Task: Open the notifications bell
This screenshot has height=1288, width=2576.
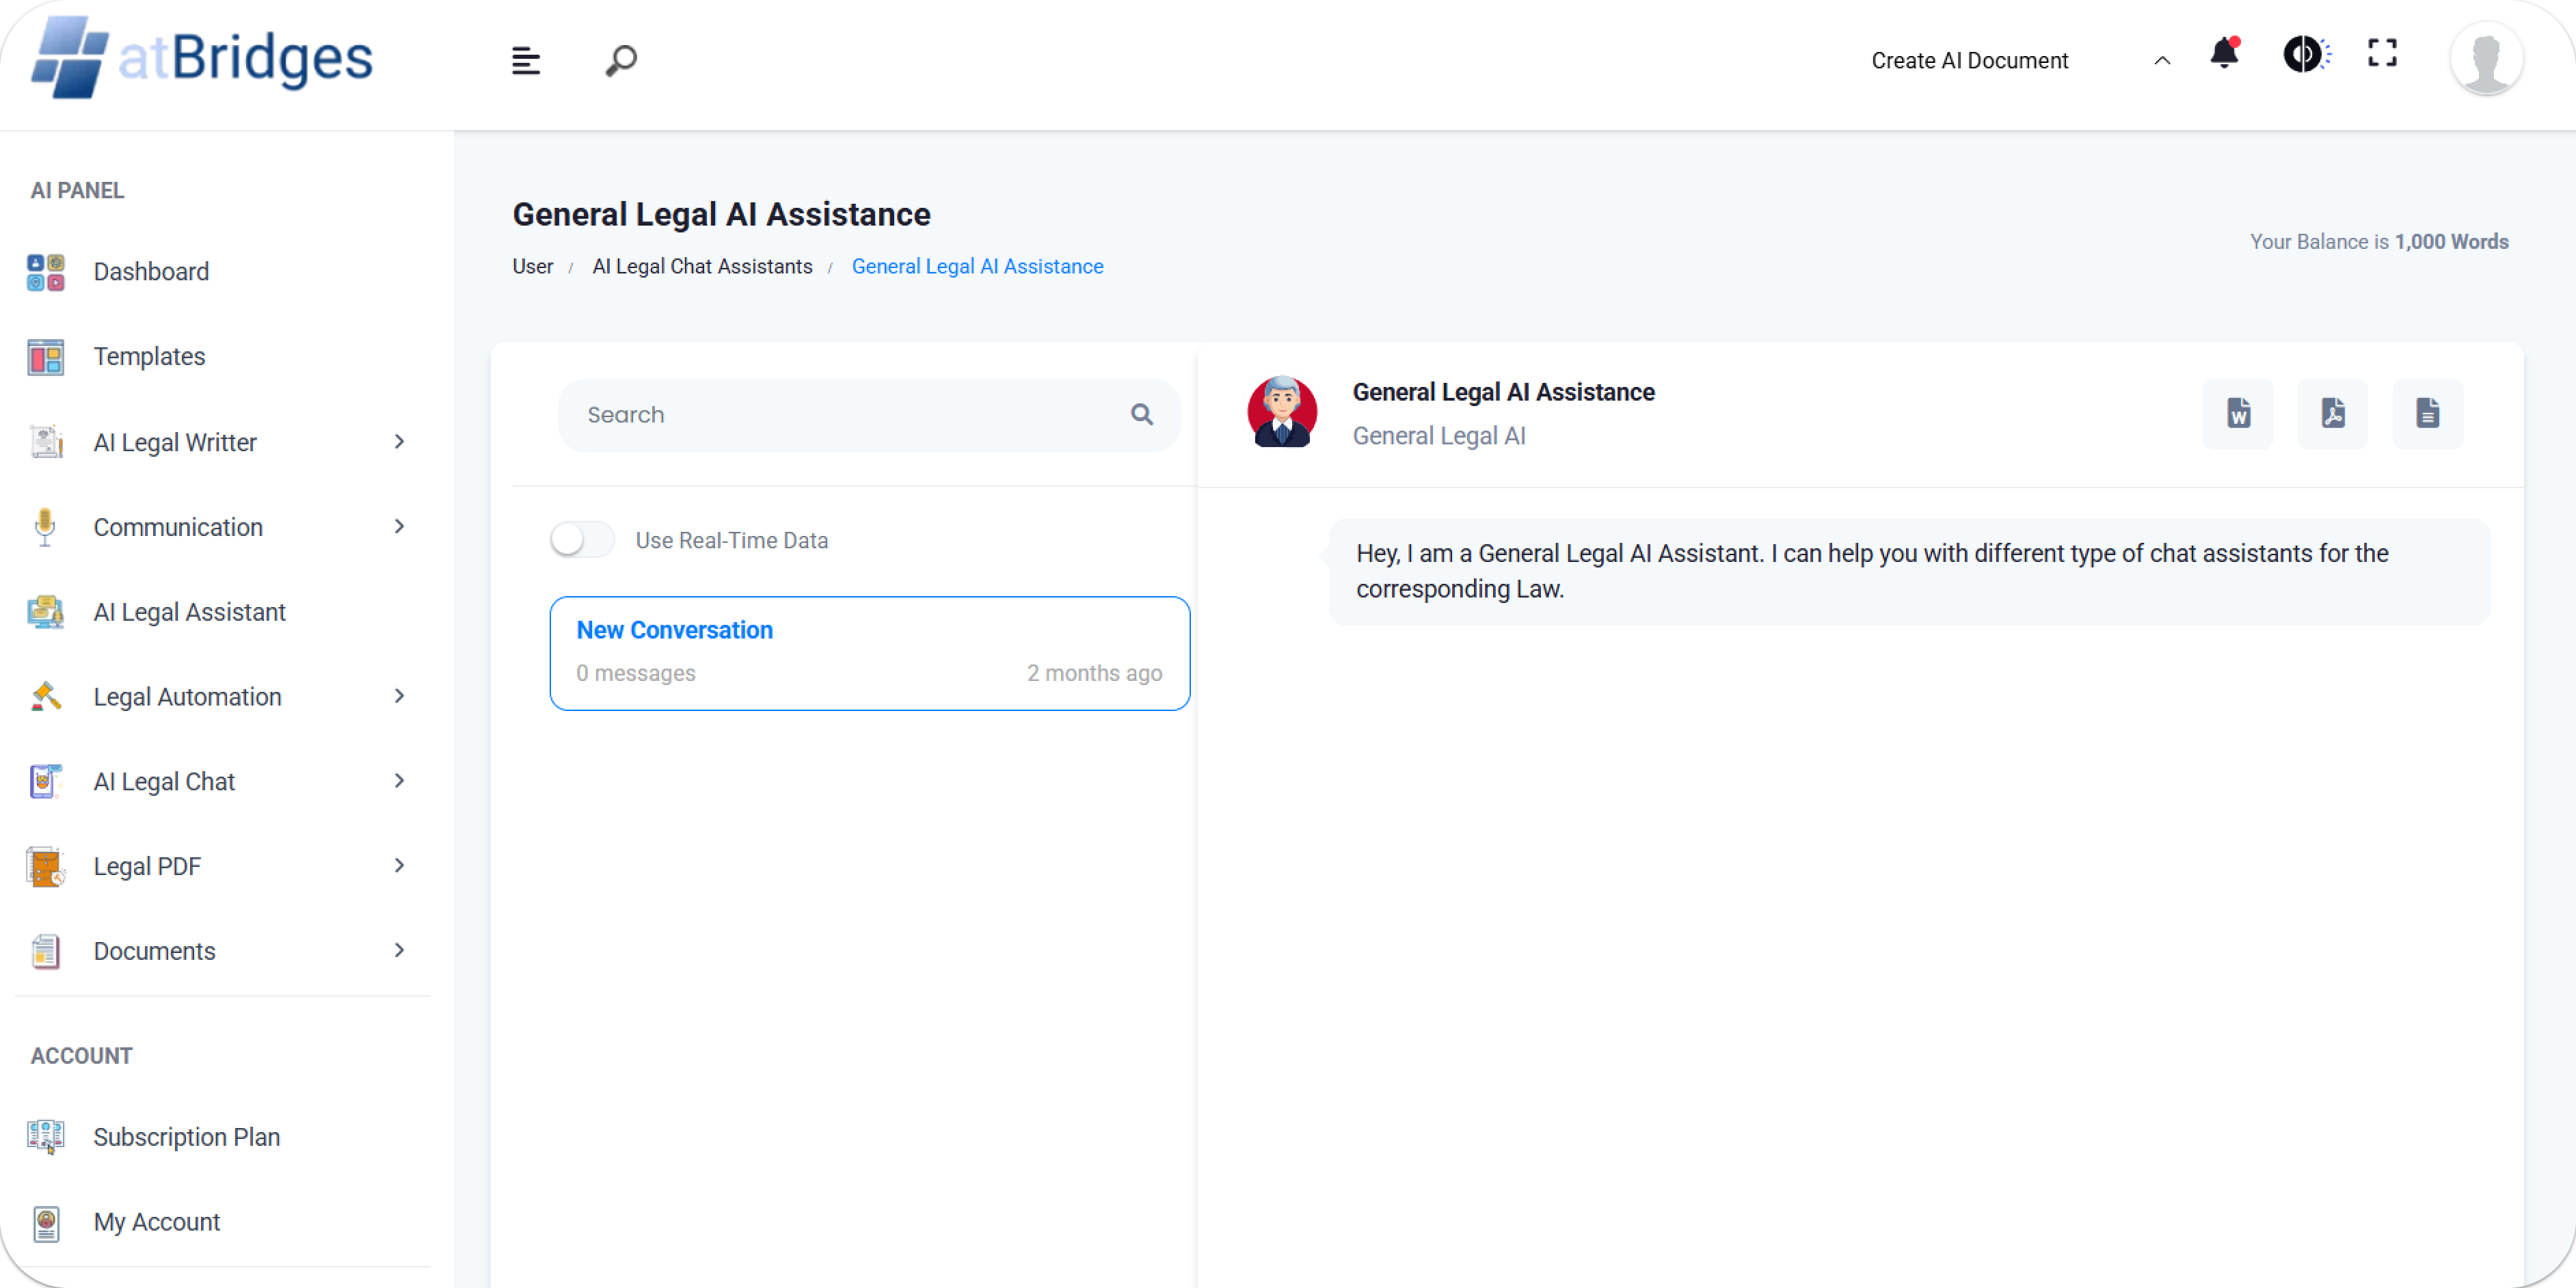Action: click(x=2224, y=54)
